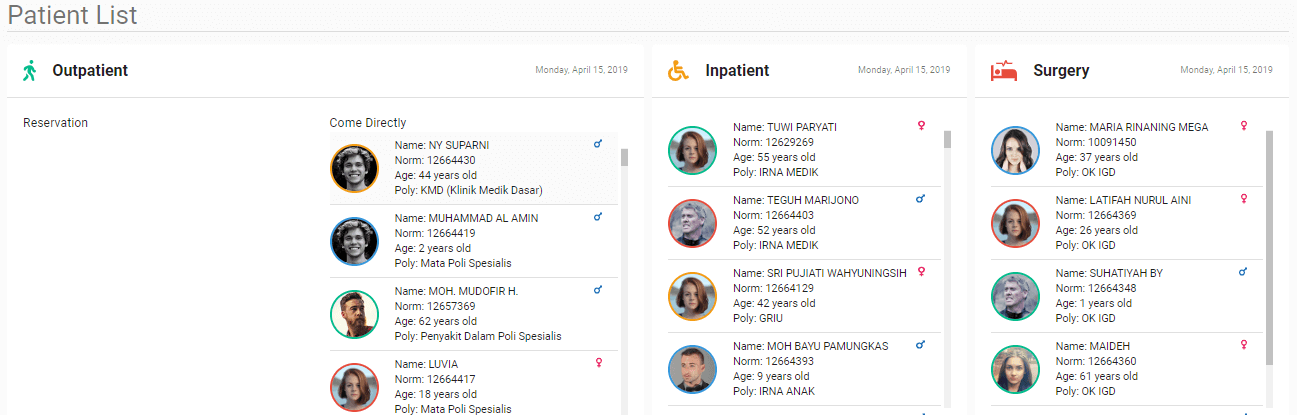Click the green walking Outpatient icon
This screenshot has height=415, width=1297.
click(x=30, y=71)
